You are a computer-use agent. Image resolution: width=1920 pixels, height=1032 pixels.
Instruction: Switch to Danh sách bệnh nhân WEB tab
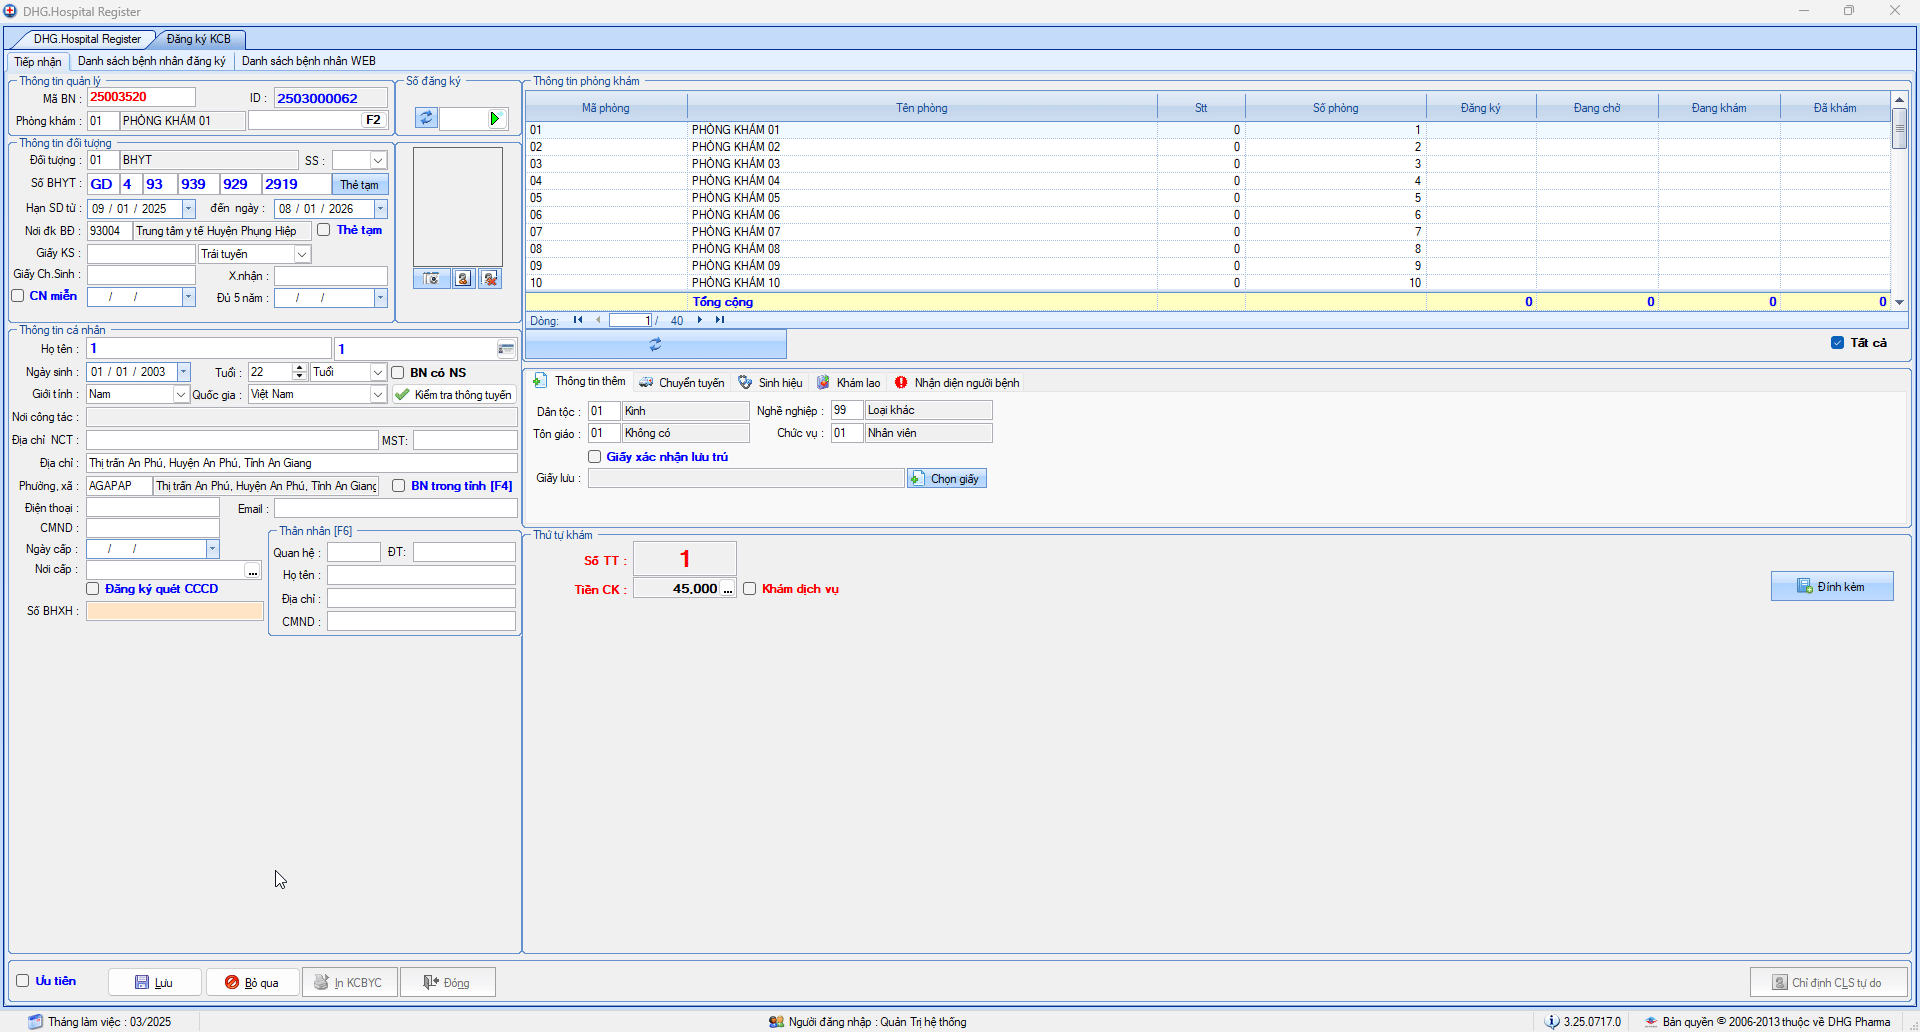click(309, 61)
